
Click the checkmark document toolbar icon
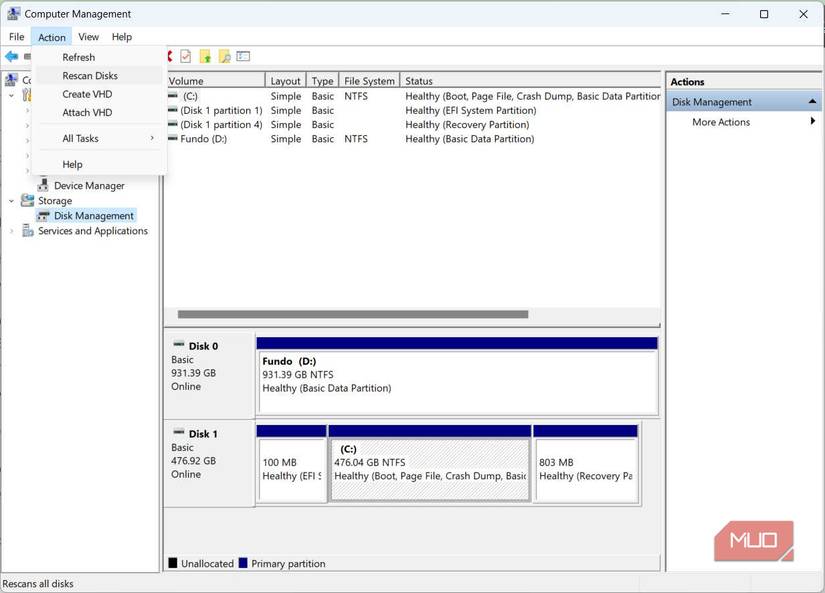[x=186, y=56]
